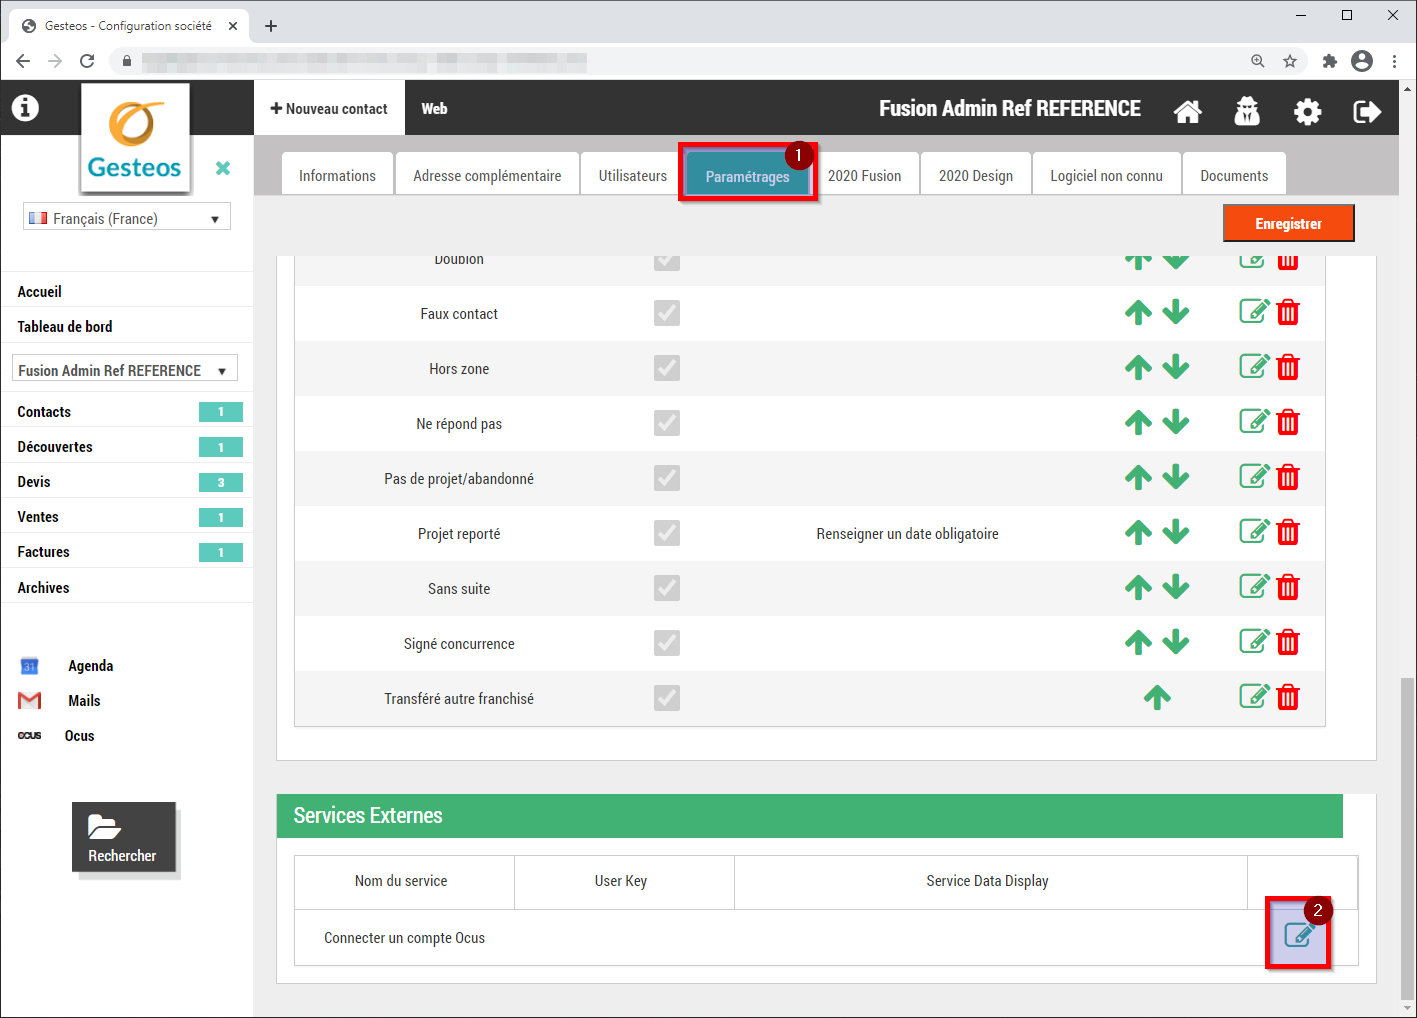The width and height of the screenshot is (1417, 1018).
Task: Toggle checkbox for "Signé concurrence"
Action: [x=667, y=643]
